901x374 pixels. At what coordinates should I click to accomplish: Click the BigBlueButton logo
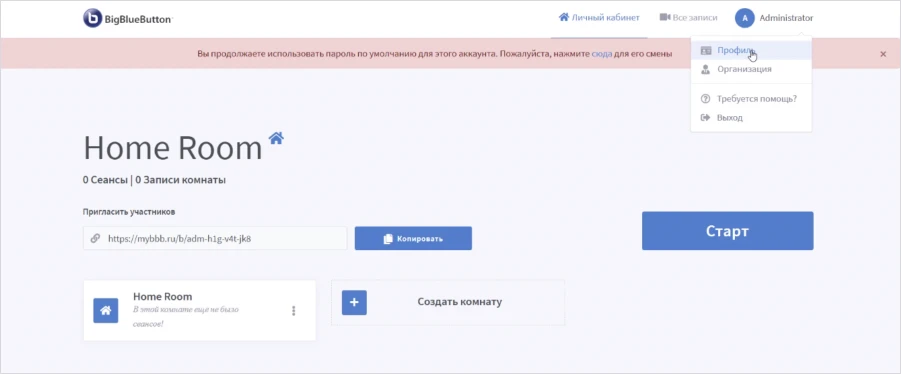pos(128,18)
